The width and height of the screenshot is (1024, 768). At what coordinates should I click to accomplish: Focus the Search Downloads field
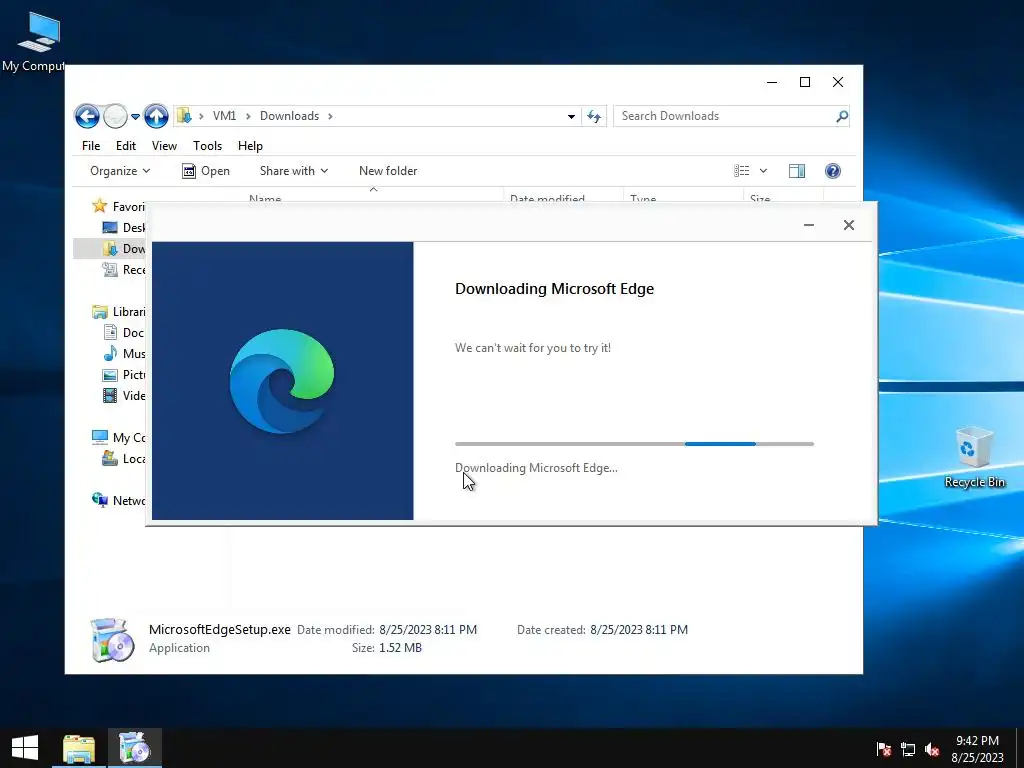(x=724, y=116)
